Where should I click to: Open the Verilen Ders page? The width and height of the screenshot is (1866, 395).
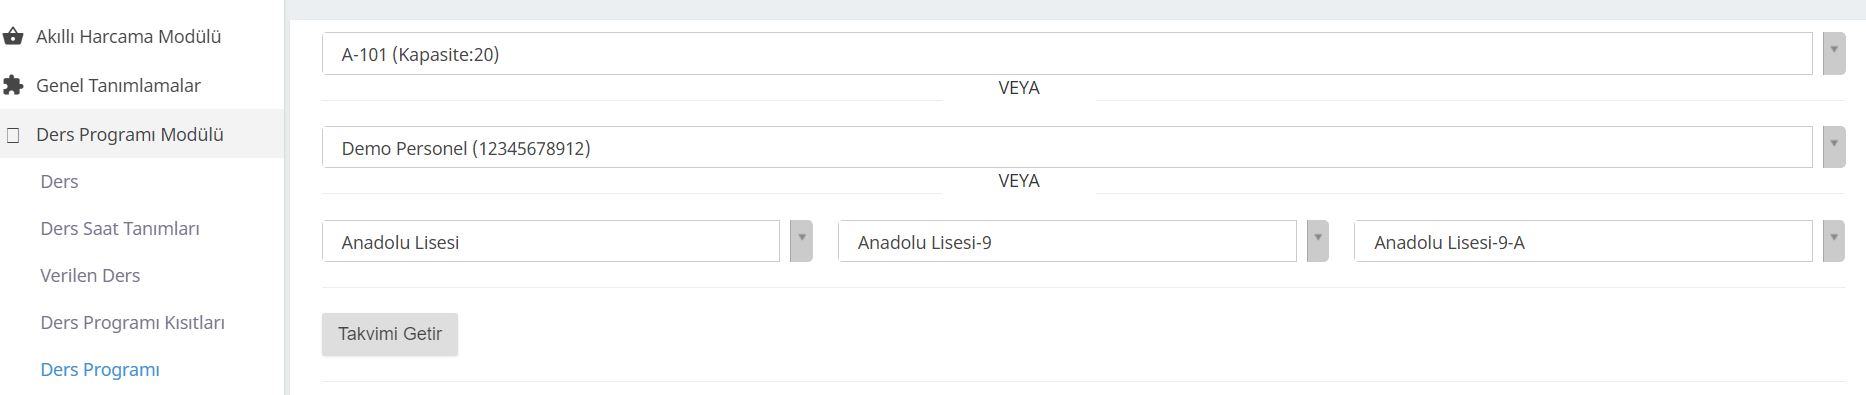(90, 276)
